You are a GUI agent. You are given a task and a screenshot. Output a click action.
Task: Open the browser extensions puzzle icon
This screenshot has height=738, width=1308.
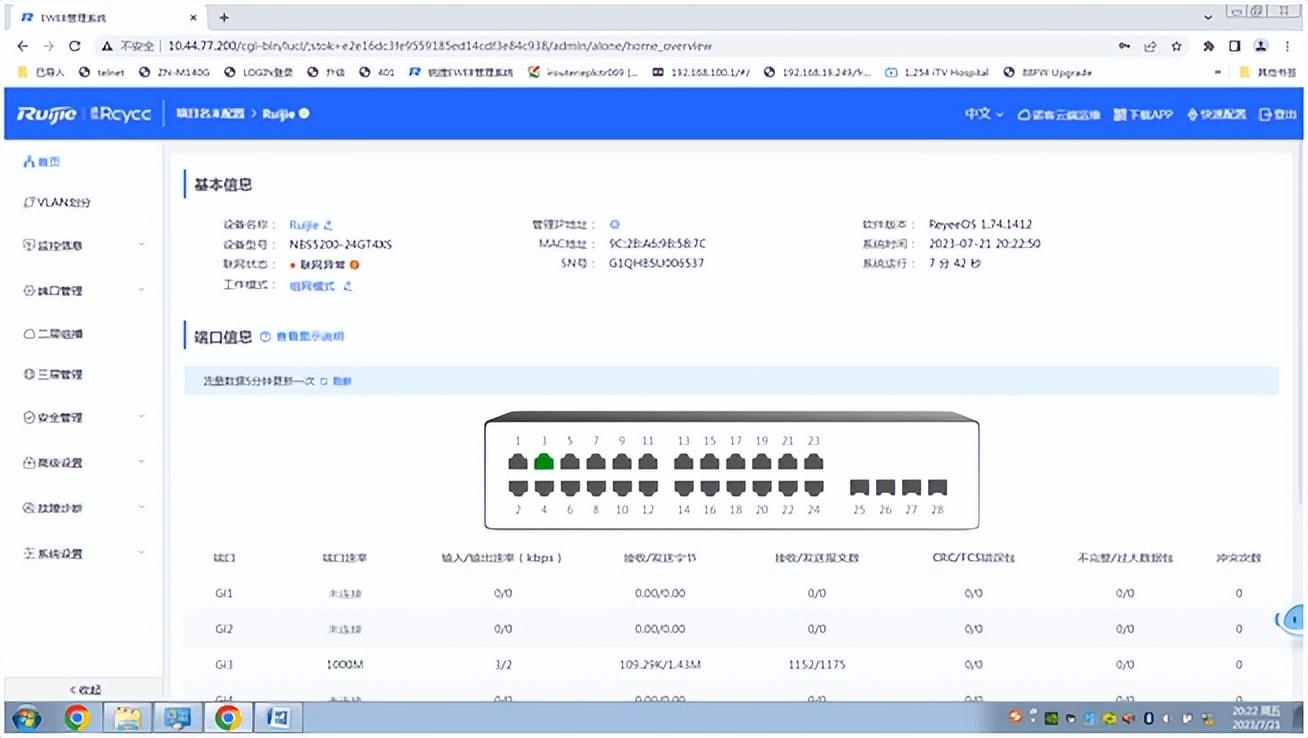[x=1208, y=46]
